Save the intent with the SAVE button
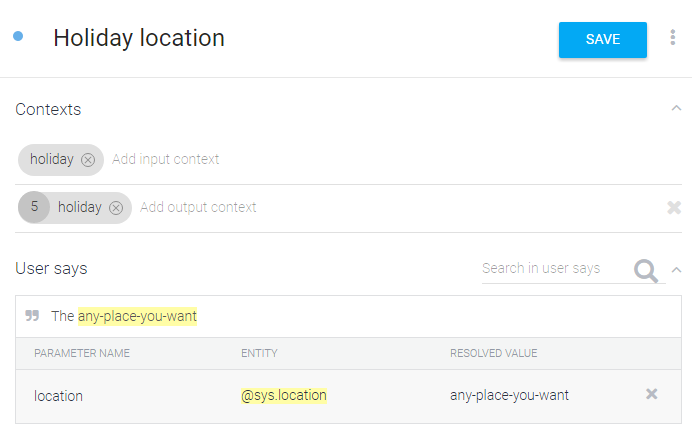The height and width of the screenshot is (437, 692). [x=602, y=39]
